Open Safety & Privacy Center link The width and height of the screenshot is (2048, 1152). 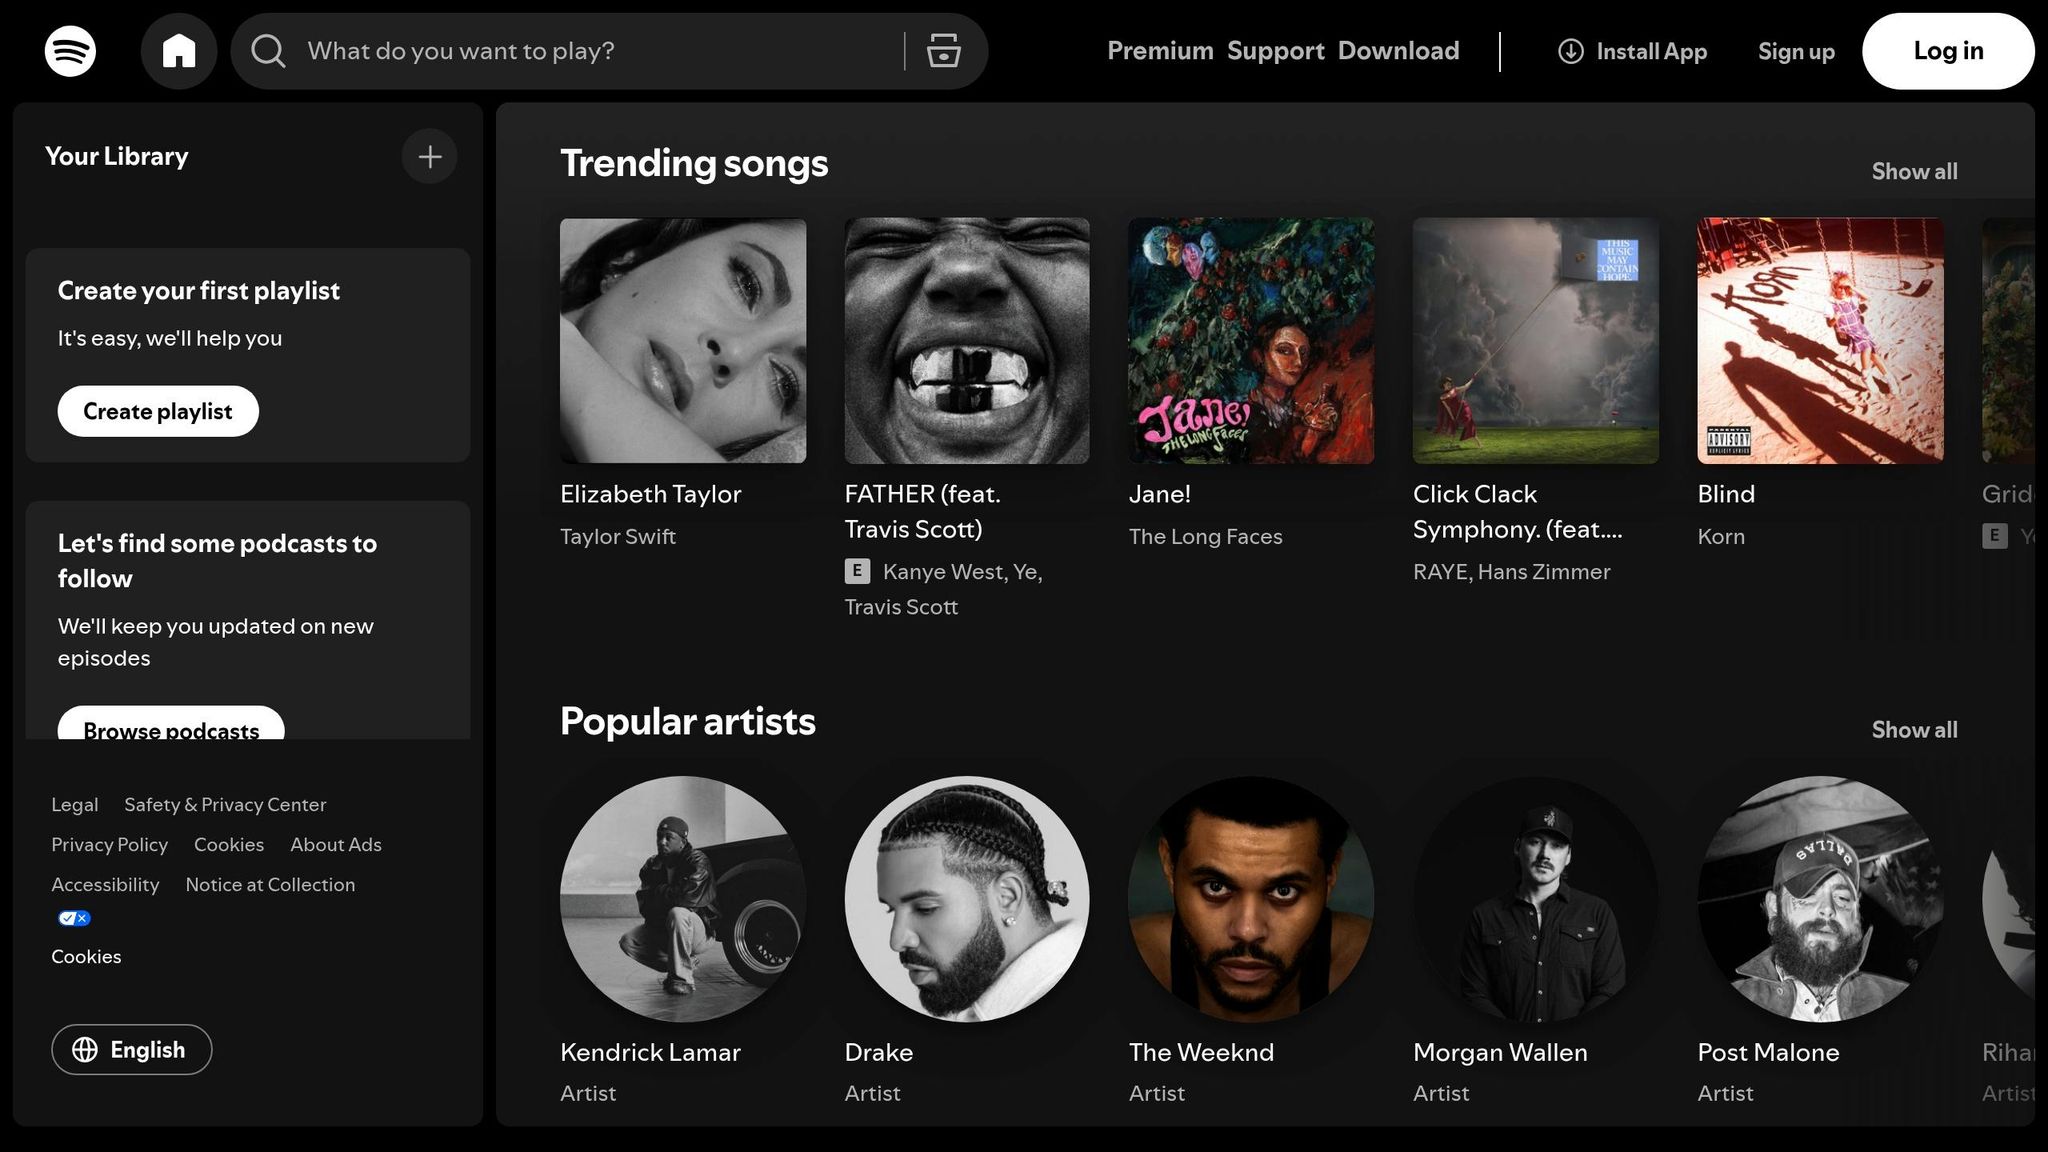click(x=225, y=805)
